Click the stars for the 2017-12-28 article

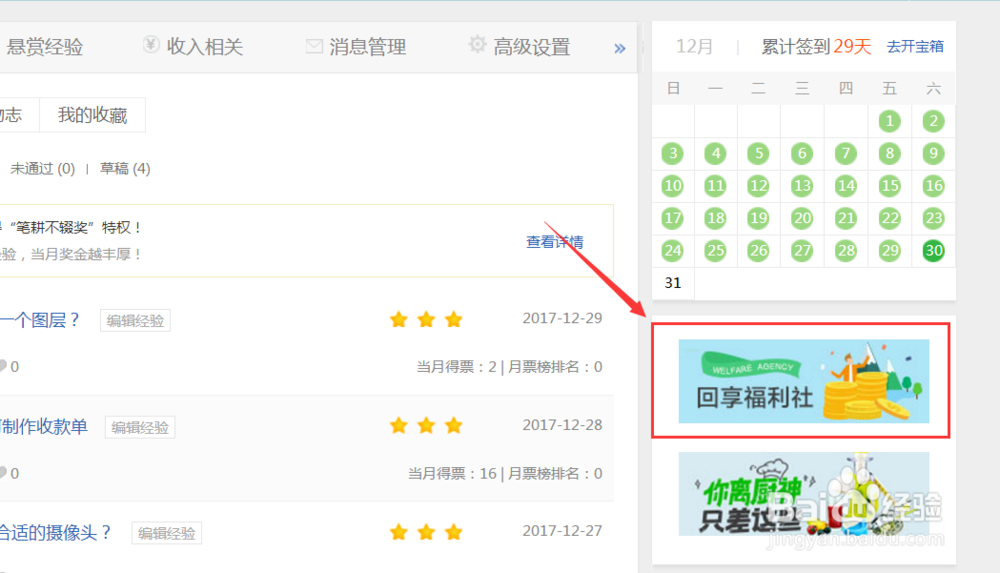click(x=426, y=426)
